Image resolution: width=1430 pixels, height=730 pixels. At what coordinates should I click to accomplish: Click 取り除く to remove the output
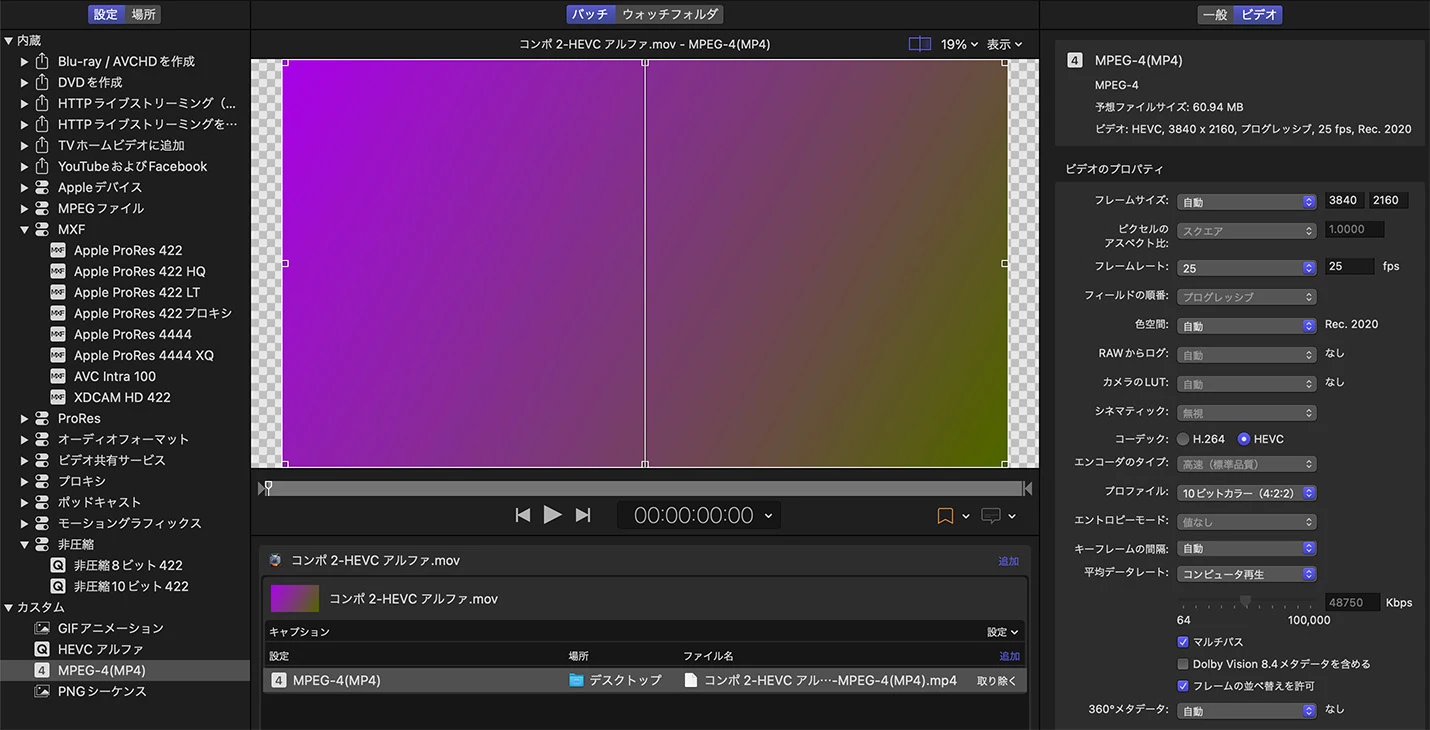tap(996, 680)
